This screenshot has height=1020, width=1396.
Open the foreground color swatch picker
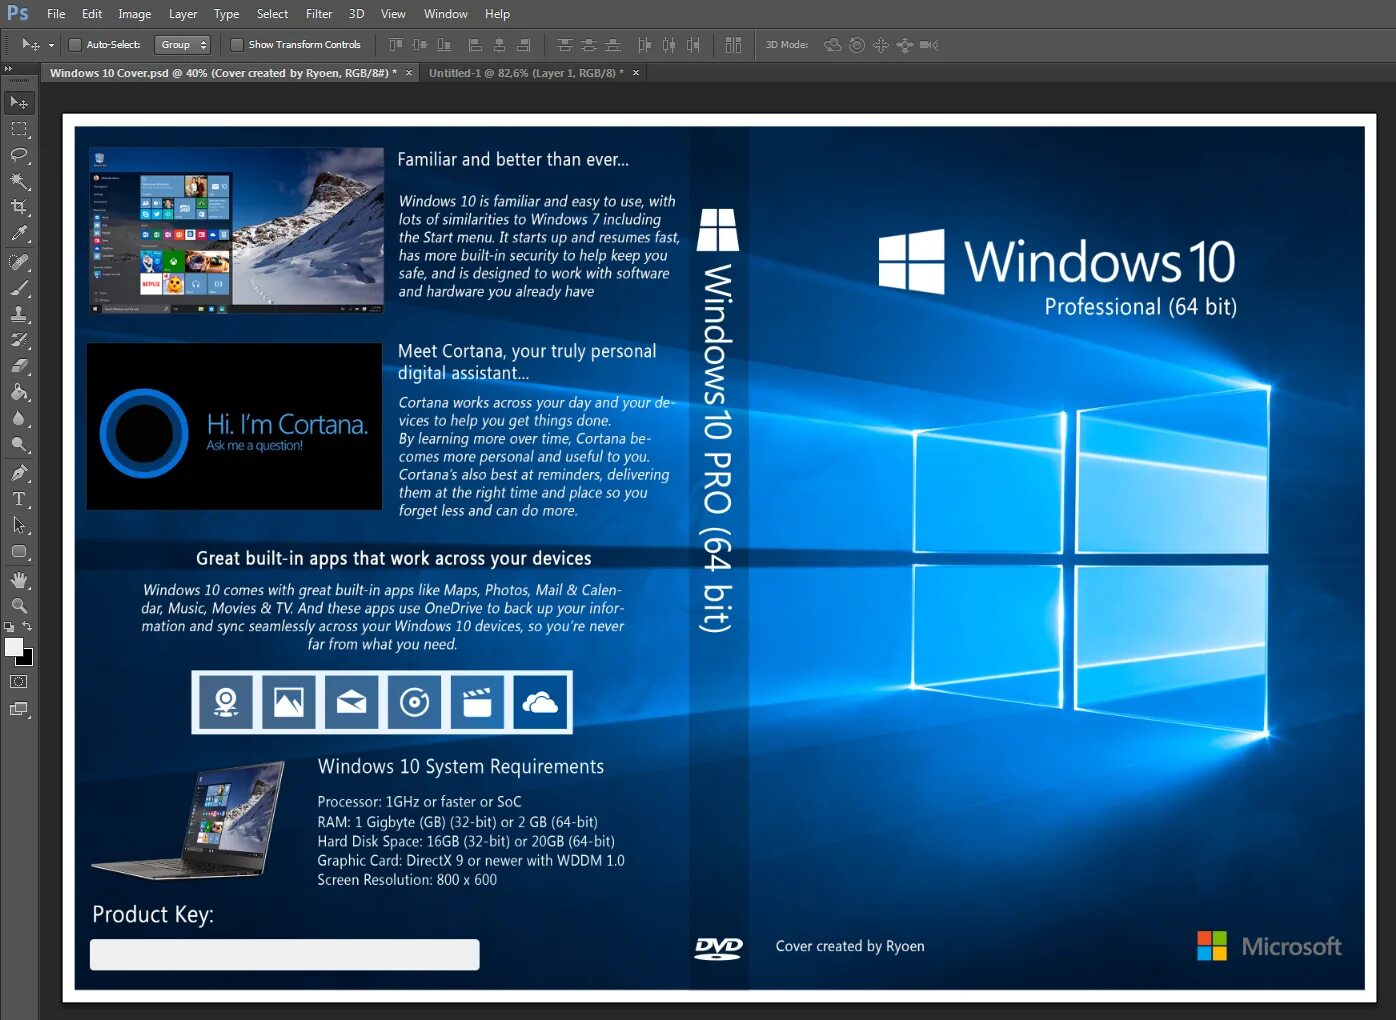pos(14,647)
